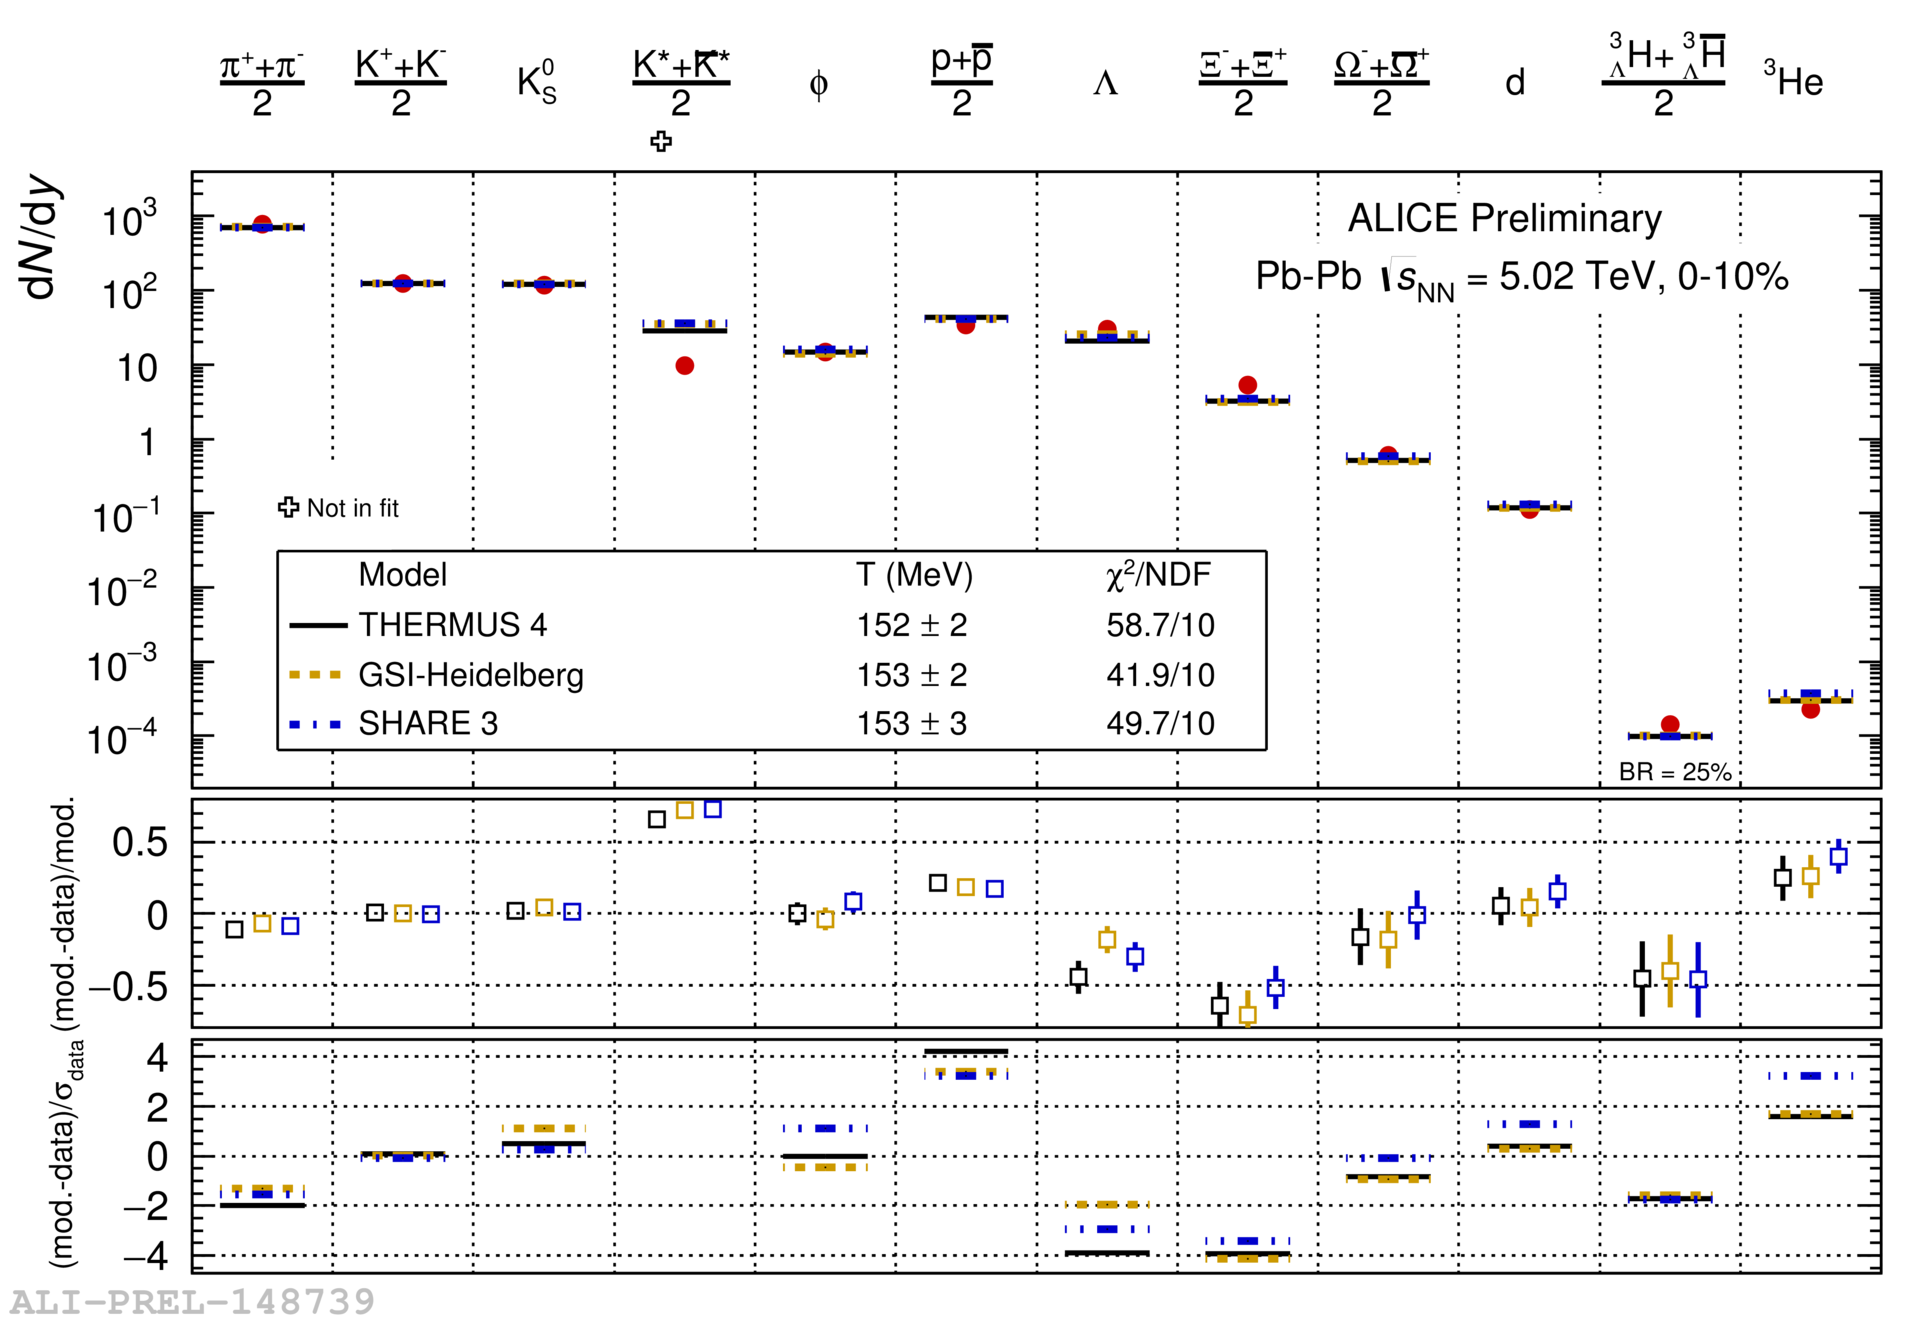Click the red hypertriton data point
Screen dimensions: 1920x1324
1669,724
